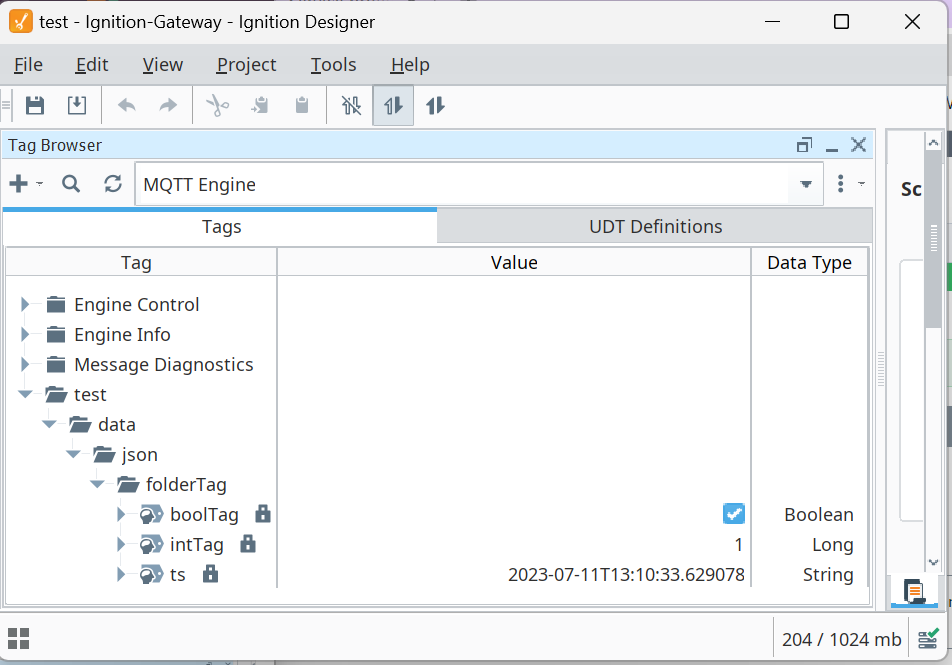Viewport: 952px width, 665px height.
Task: Click the scroll up arrow in right panel
Action: point(933,143)
